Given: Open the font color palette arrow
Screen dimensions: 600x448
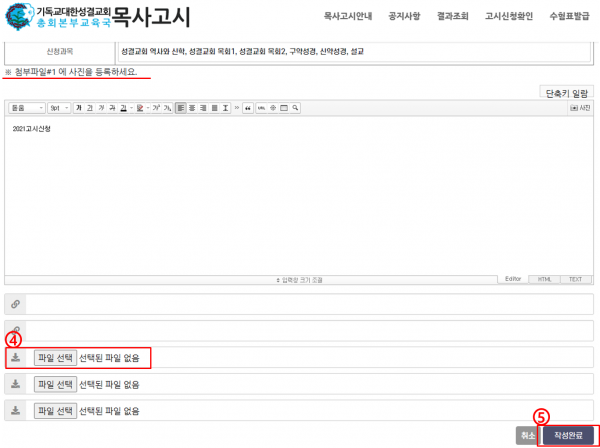Looking at the screenshot, I should [131, 108].
